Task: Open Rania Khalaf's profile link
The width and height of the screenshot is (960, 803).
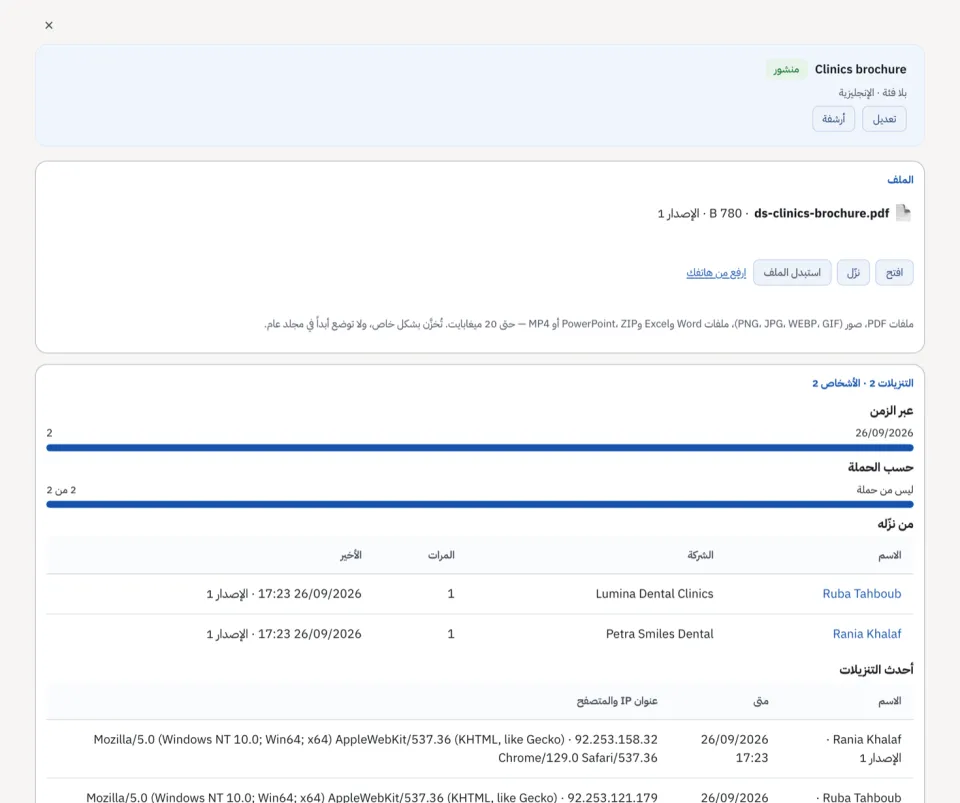Action: tap(866, 634)
